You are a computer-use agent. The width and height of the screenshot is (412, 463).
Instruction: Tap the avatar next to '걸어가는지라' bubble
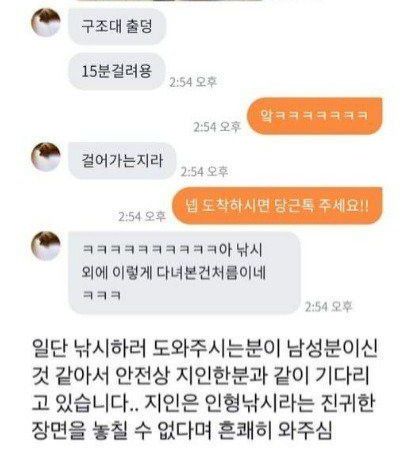coord(46,157)
